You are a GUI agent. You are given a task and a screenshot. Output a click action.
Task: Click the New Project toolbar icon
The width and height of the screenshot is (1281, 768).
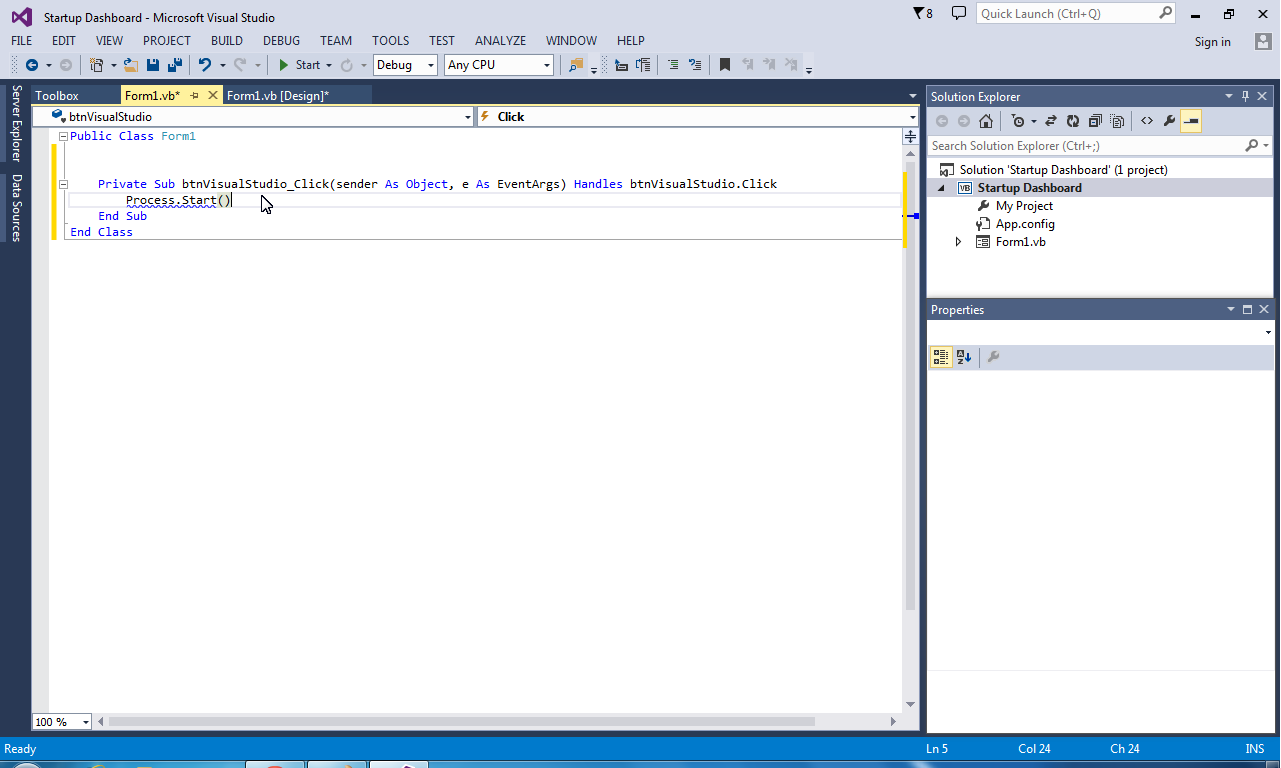96,65
